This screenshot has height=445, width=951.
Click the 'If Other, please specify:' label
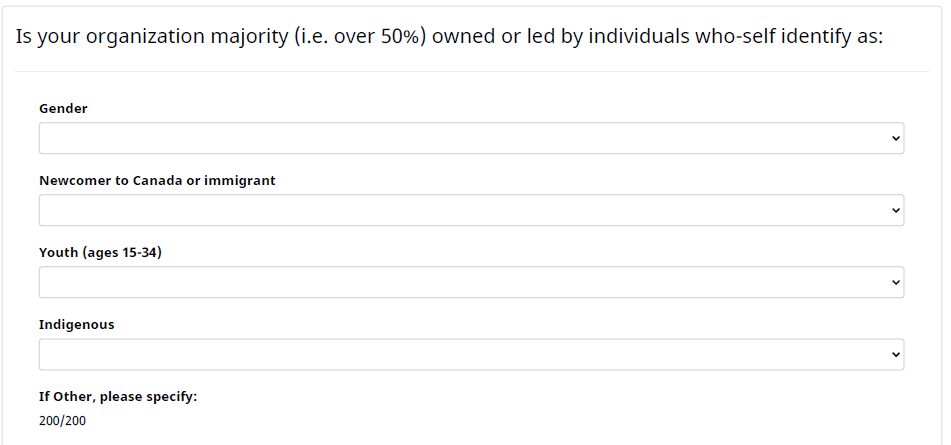tap(118, 397)
